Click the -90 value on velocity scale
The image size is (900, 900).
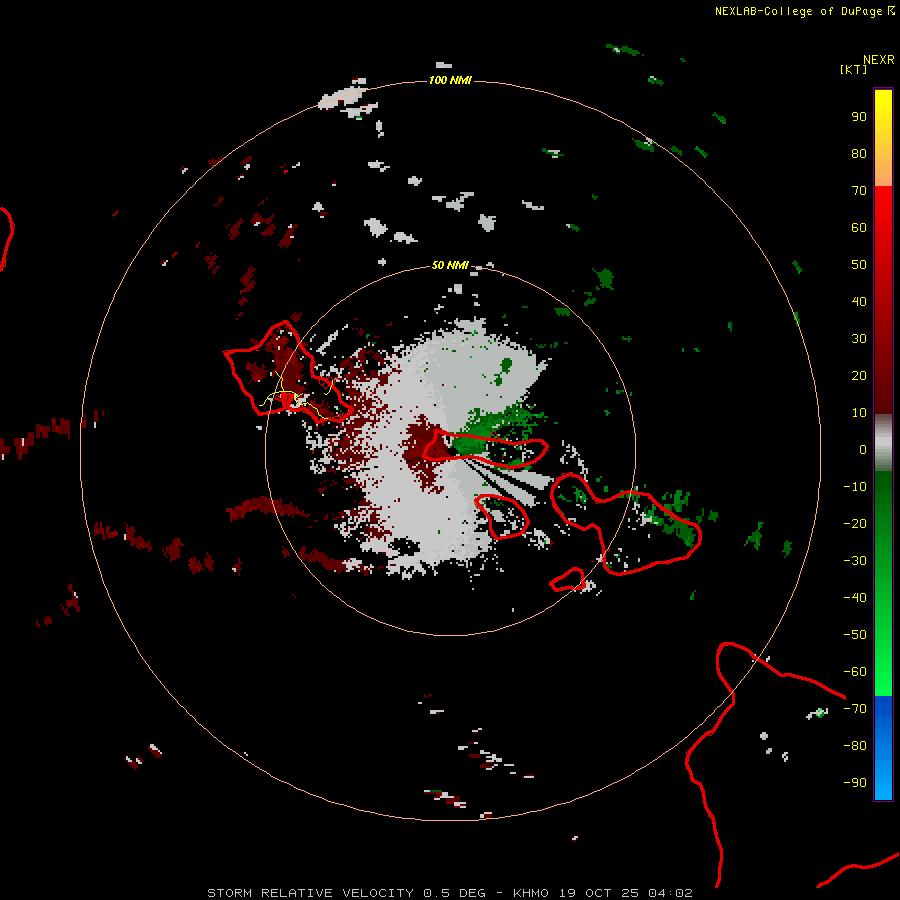tap(855, 783)
